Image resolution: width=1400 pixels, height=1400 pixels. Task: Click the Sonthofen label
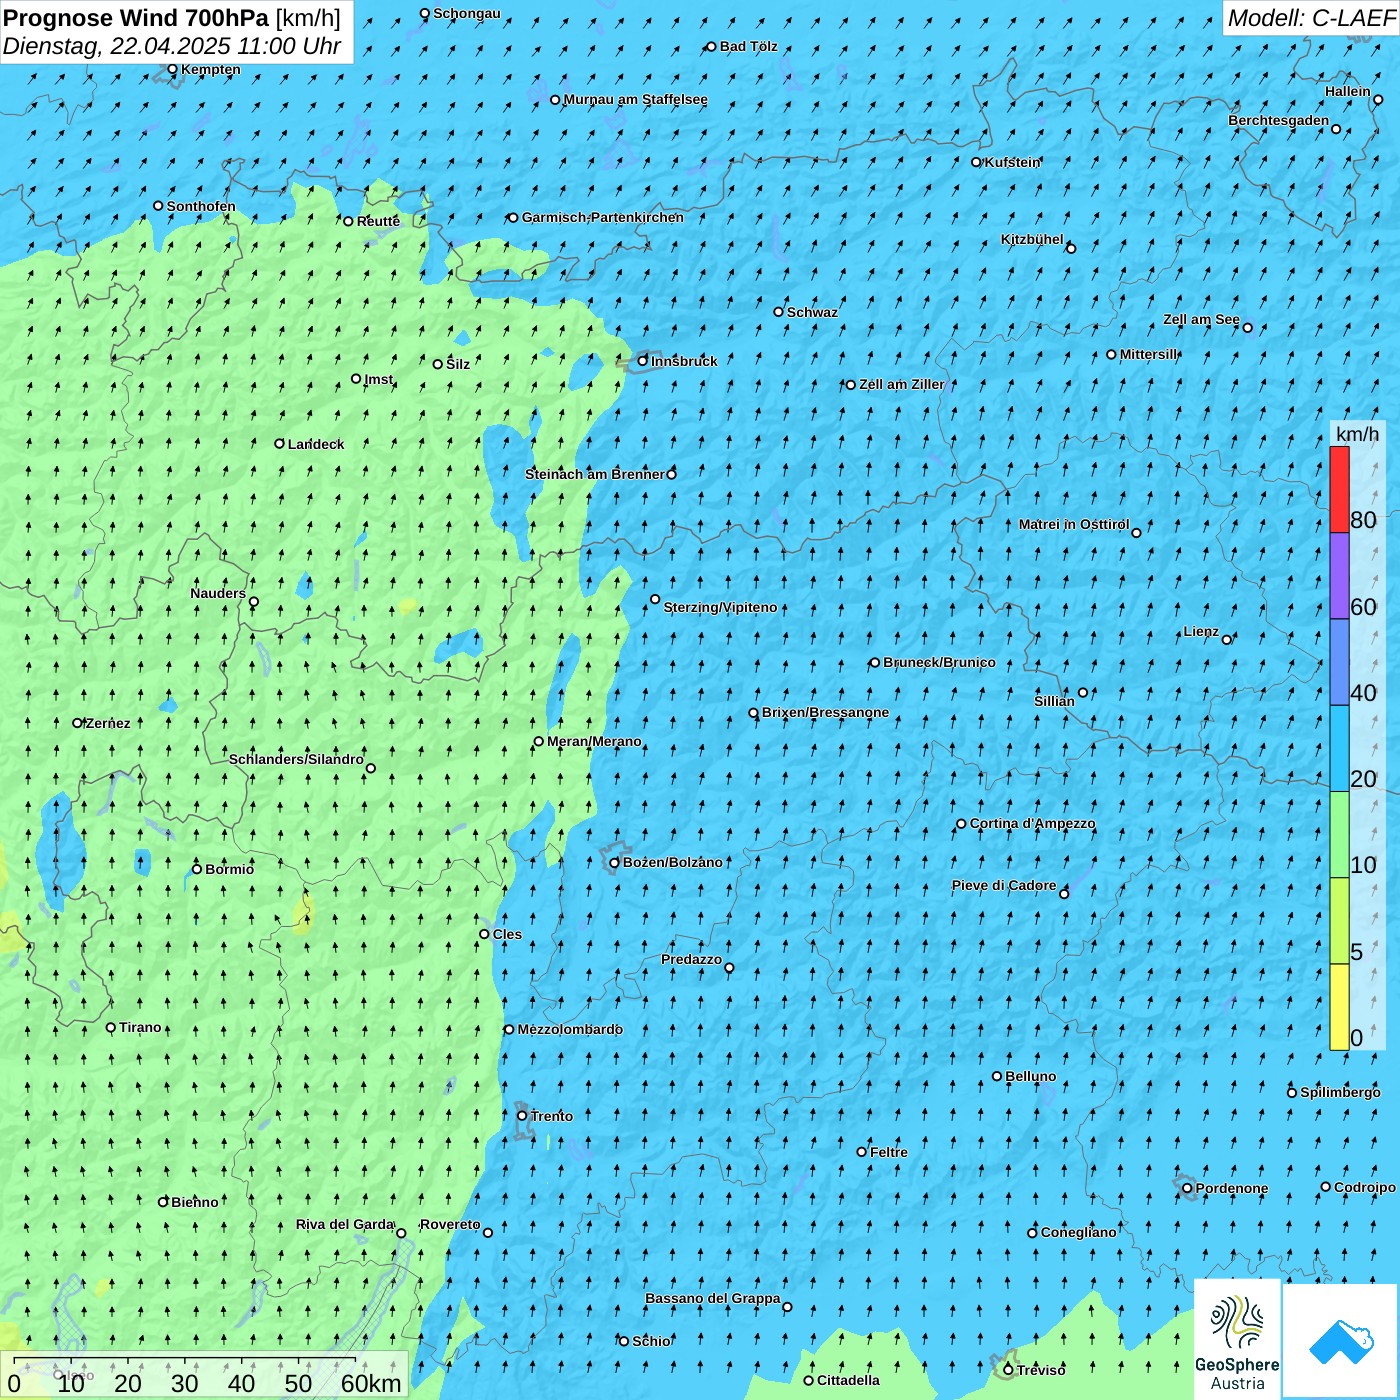[201, 206]
